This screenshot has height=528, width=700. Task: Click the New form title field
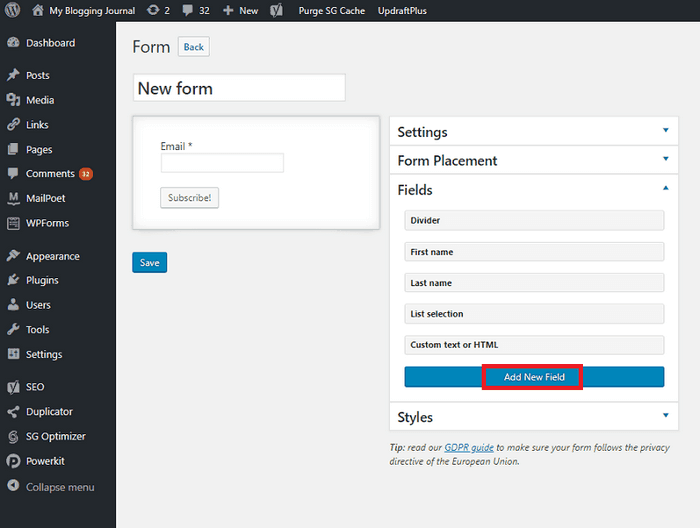coord(239,88)
